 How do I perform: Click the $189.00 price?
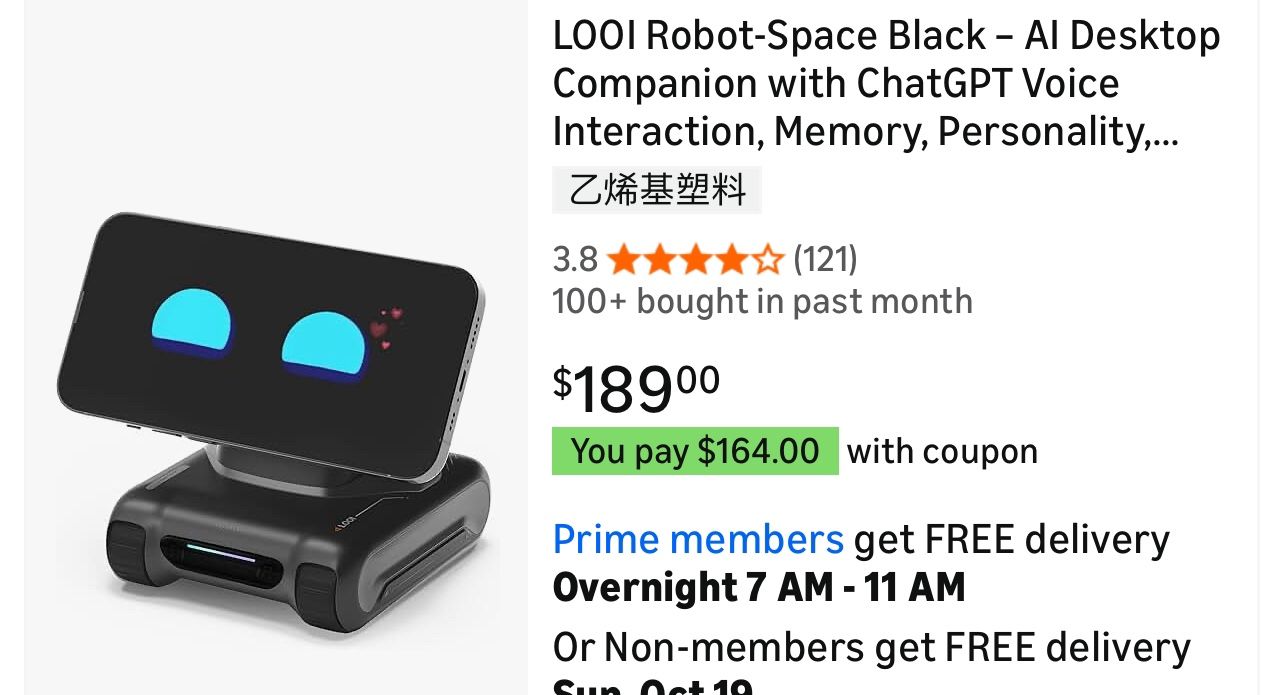tap(636, 388)
